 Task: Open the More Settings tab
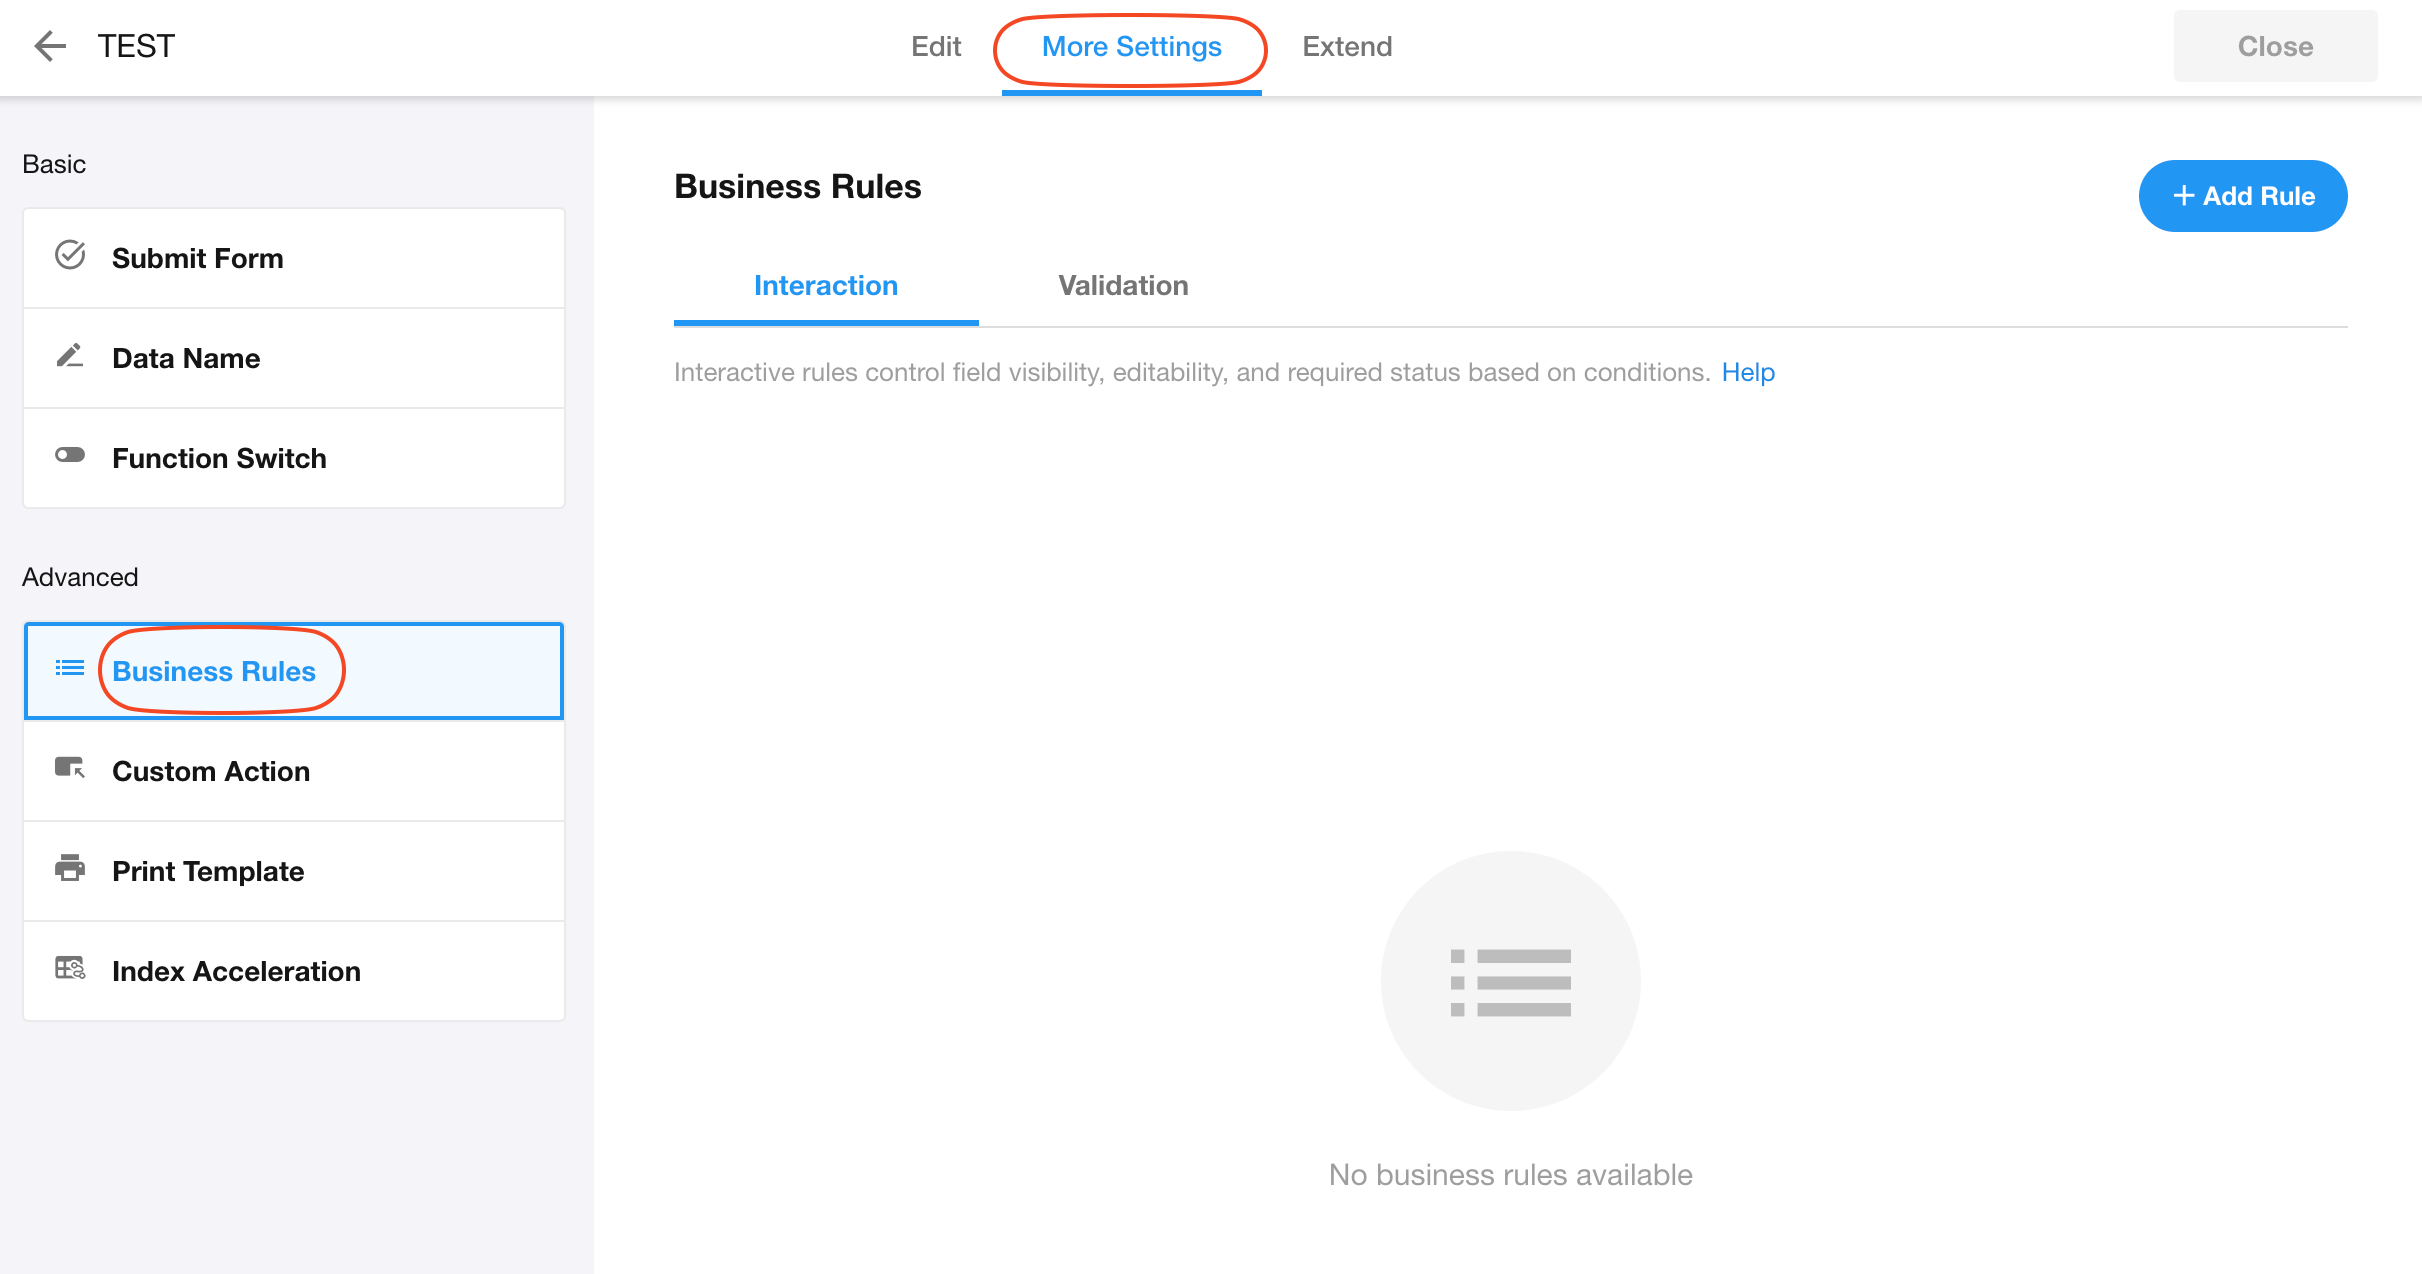pyautogui.click(x=1131, y=47)
